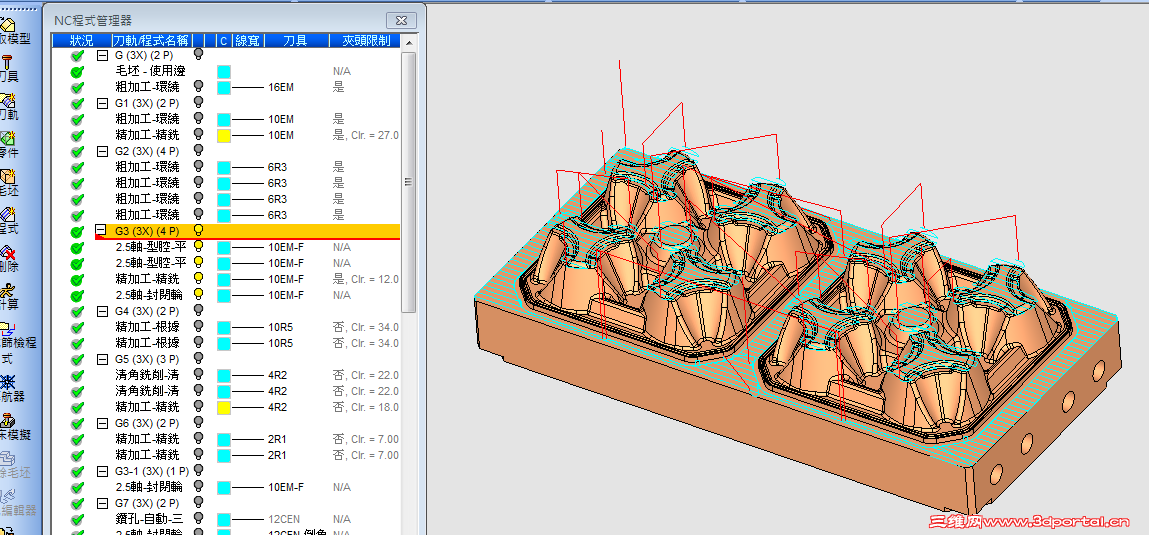Image resolution: width=1149 pixels, height=535 pixels.
Task: Run the calculate (計算) sidebar tool
Action: point(9,297)
